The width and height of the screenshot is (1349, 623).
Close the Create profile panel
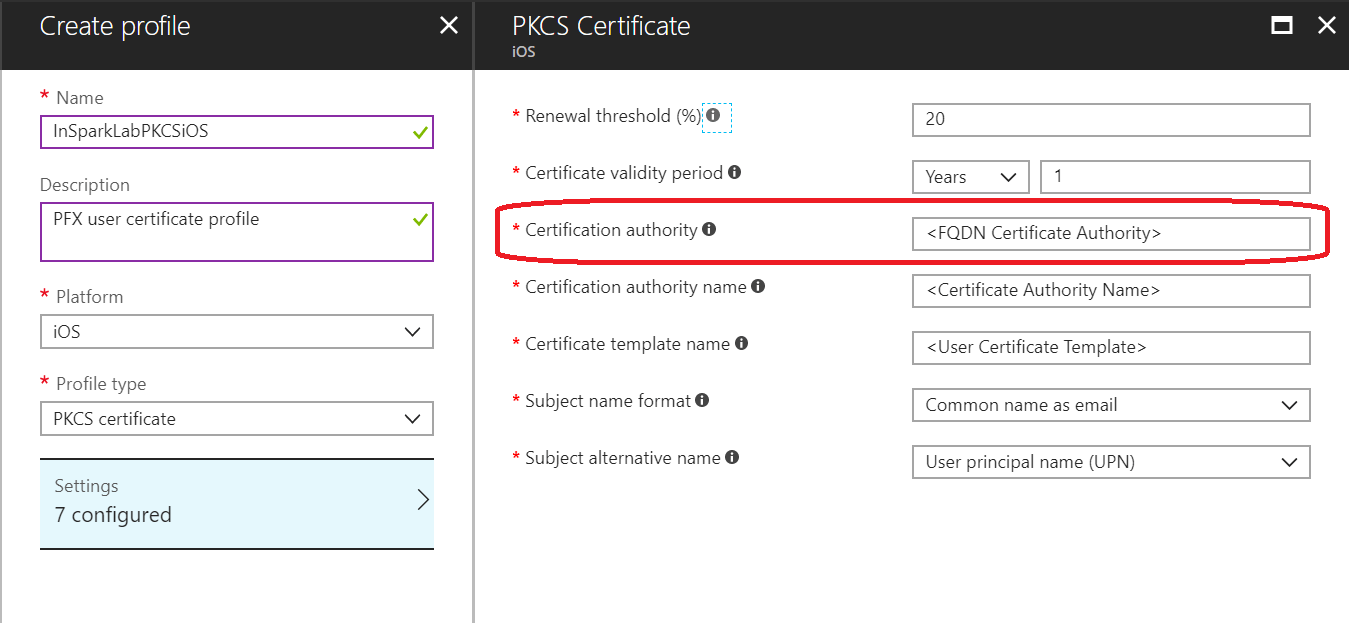tap(448, 25)
